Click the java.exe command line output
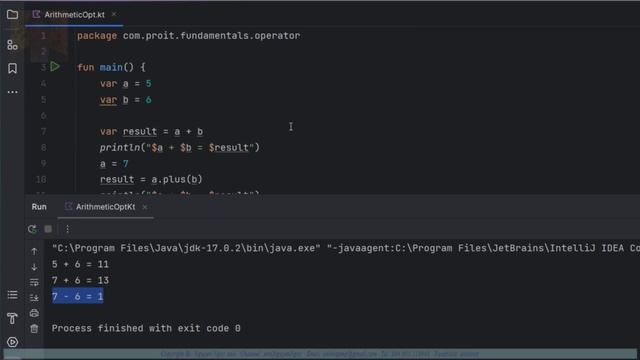The height and width of the screenshot is (360, 640). point(345,248)
